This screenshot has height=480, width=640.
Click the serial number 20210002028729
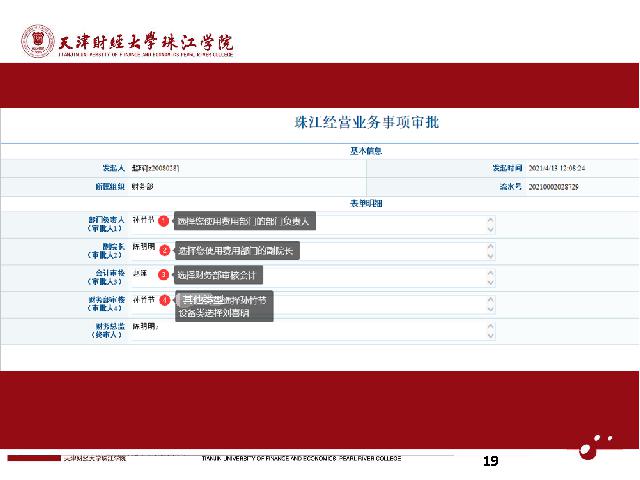click(553, 187)
